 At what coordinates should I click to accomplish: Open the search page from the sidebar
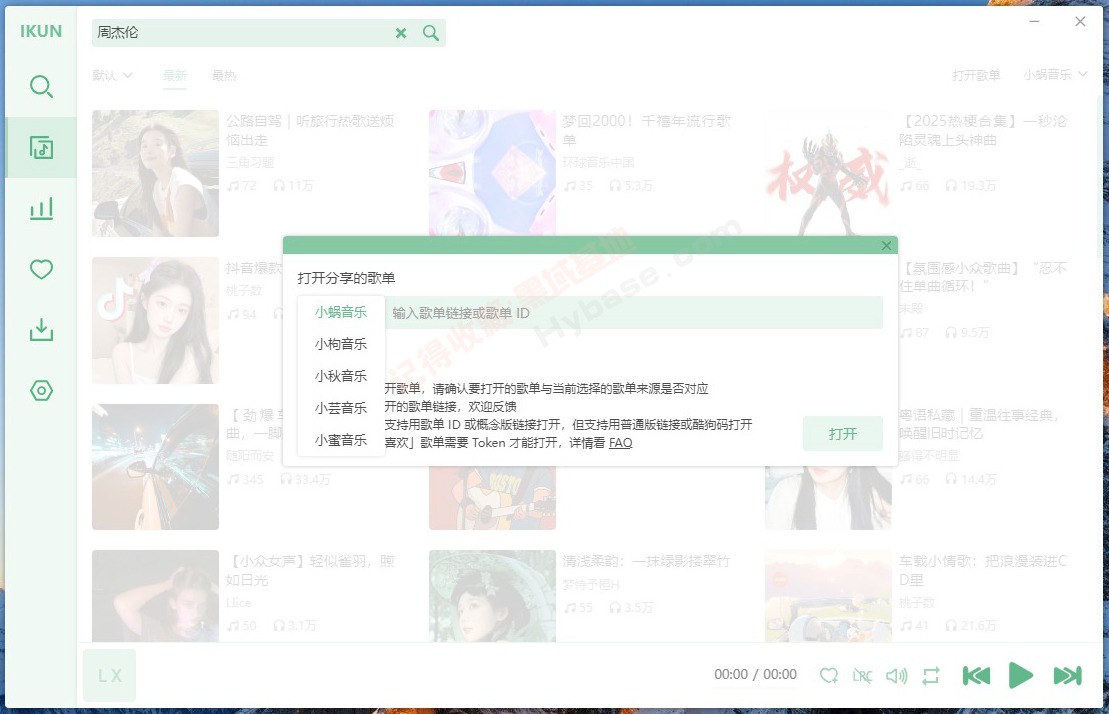click(41, 87)
